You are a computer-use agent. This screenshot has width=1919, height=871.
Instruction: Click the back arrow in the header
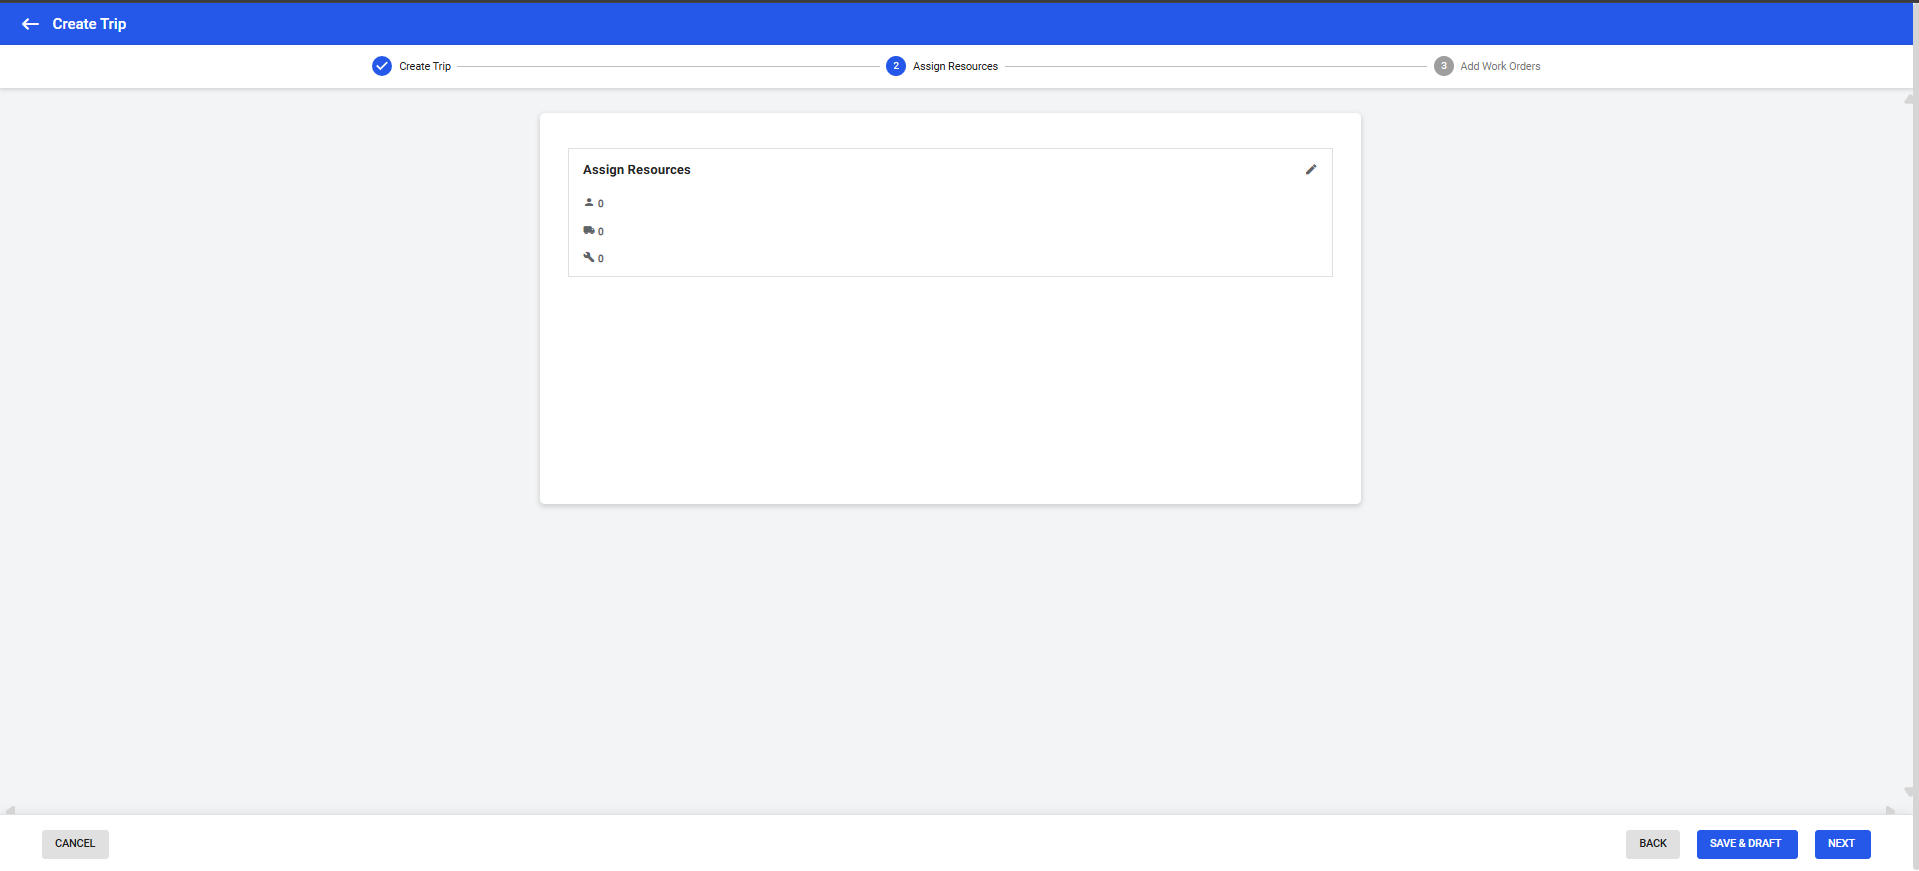click(x=30, y=24)
